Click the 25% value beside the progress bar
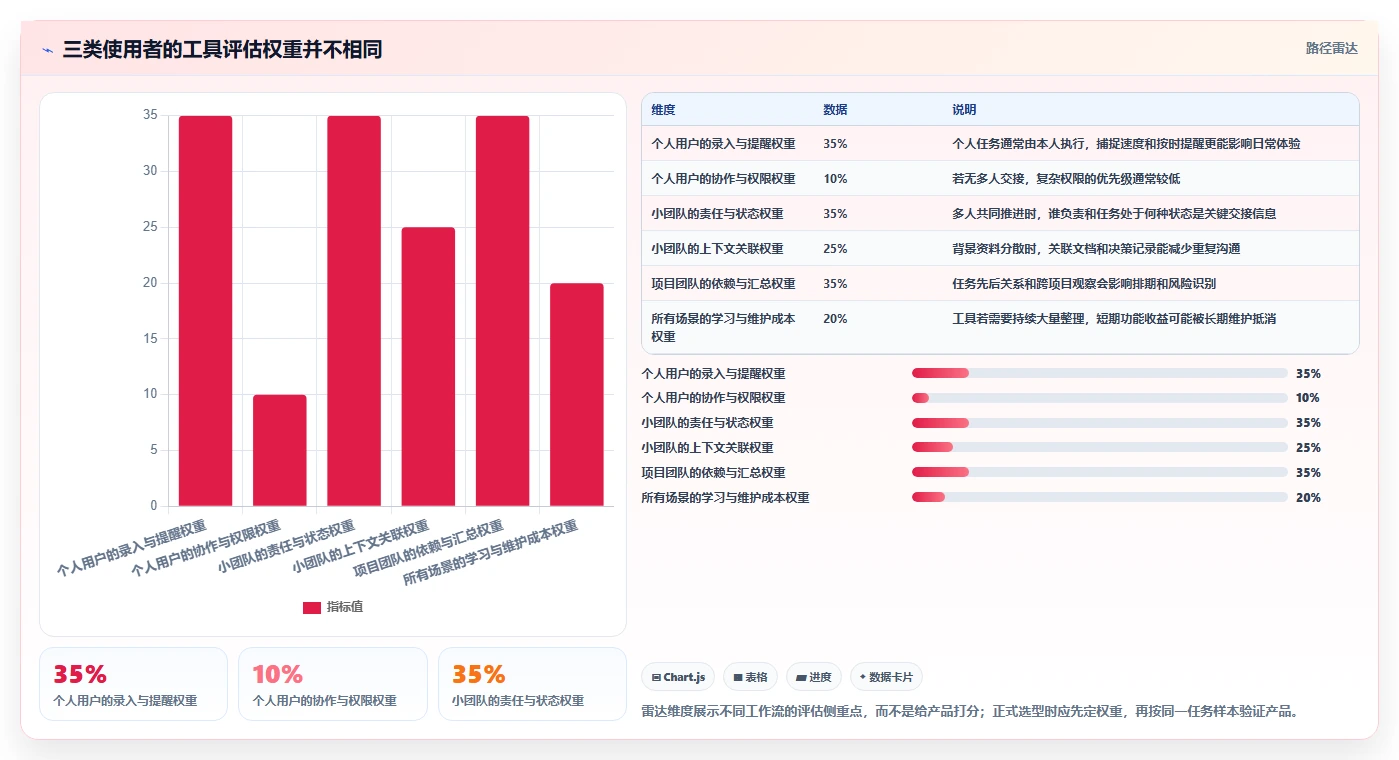This screenshot has width=1399, height=760. (1308, 448)
